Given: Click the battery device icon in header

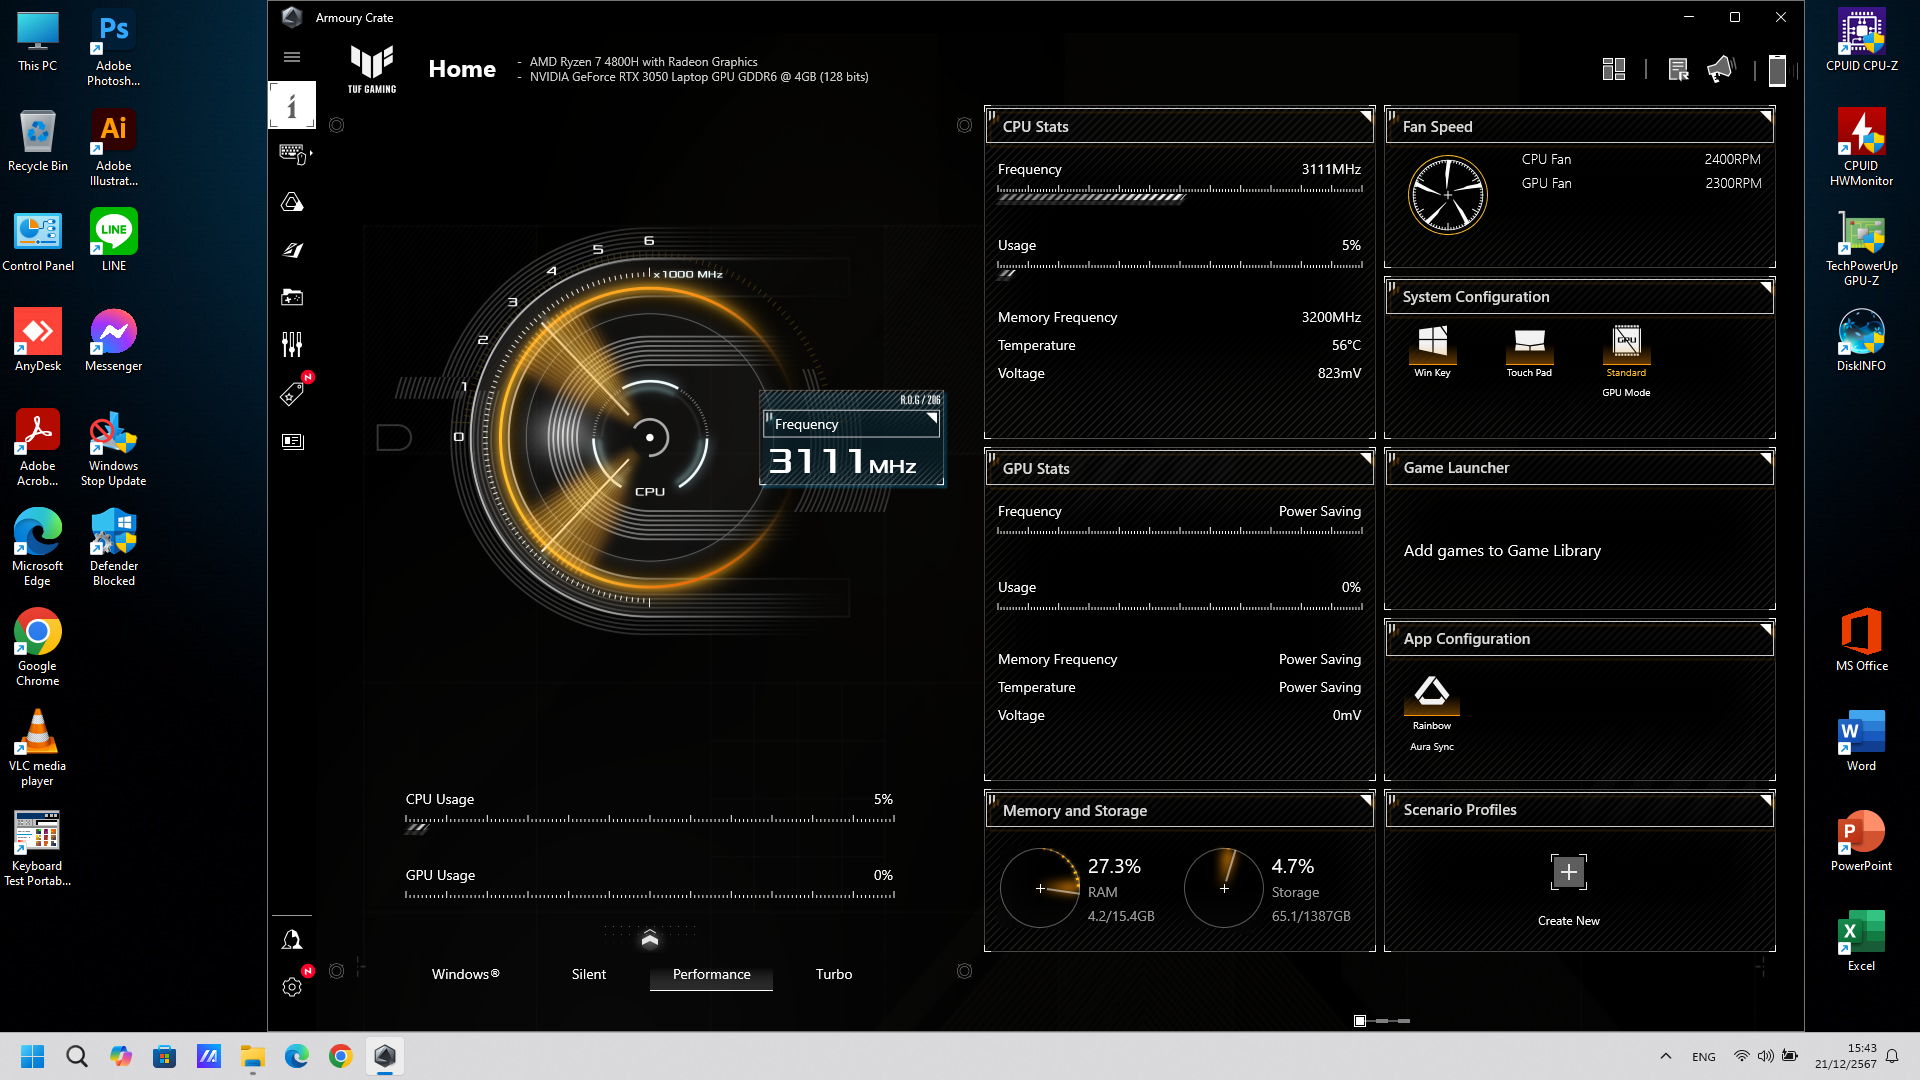Looking at the screenshot, I should (1777, 69).
